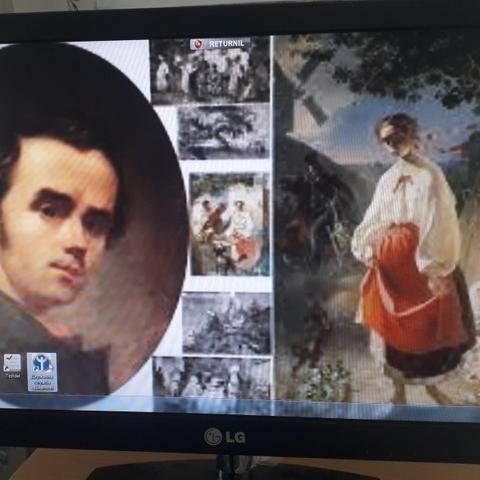Click the dark horse figure in the painting
This screenshot has height=480, width=480.
pos(310,213)
